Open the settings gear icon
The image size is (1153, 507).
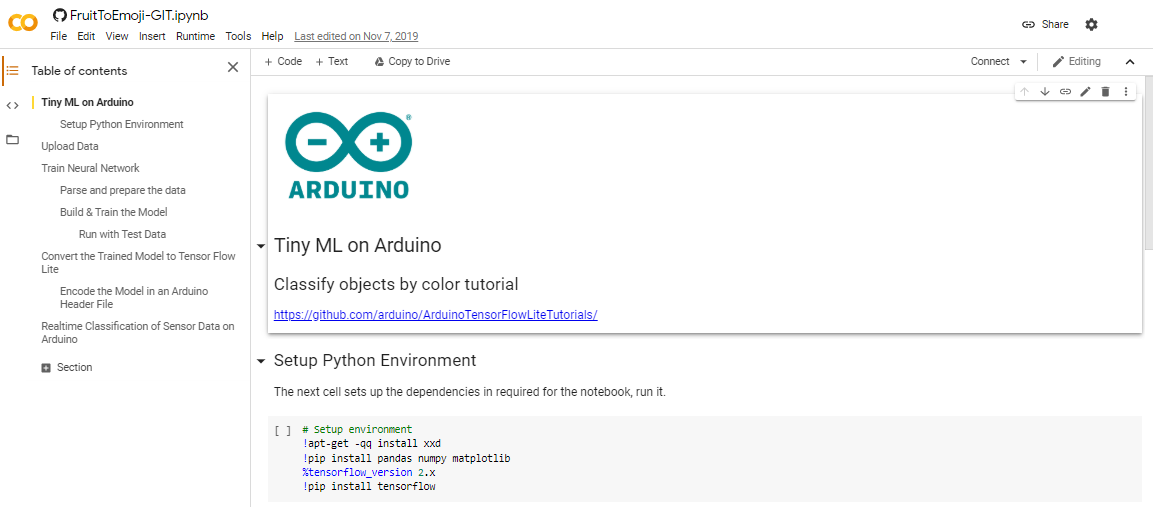[1091, 24]
